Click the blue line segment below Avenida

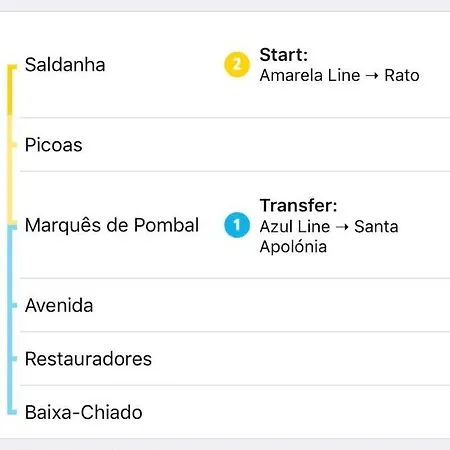(x=10, y=332)
